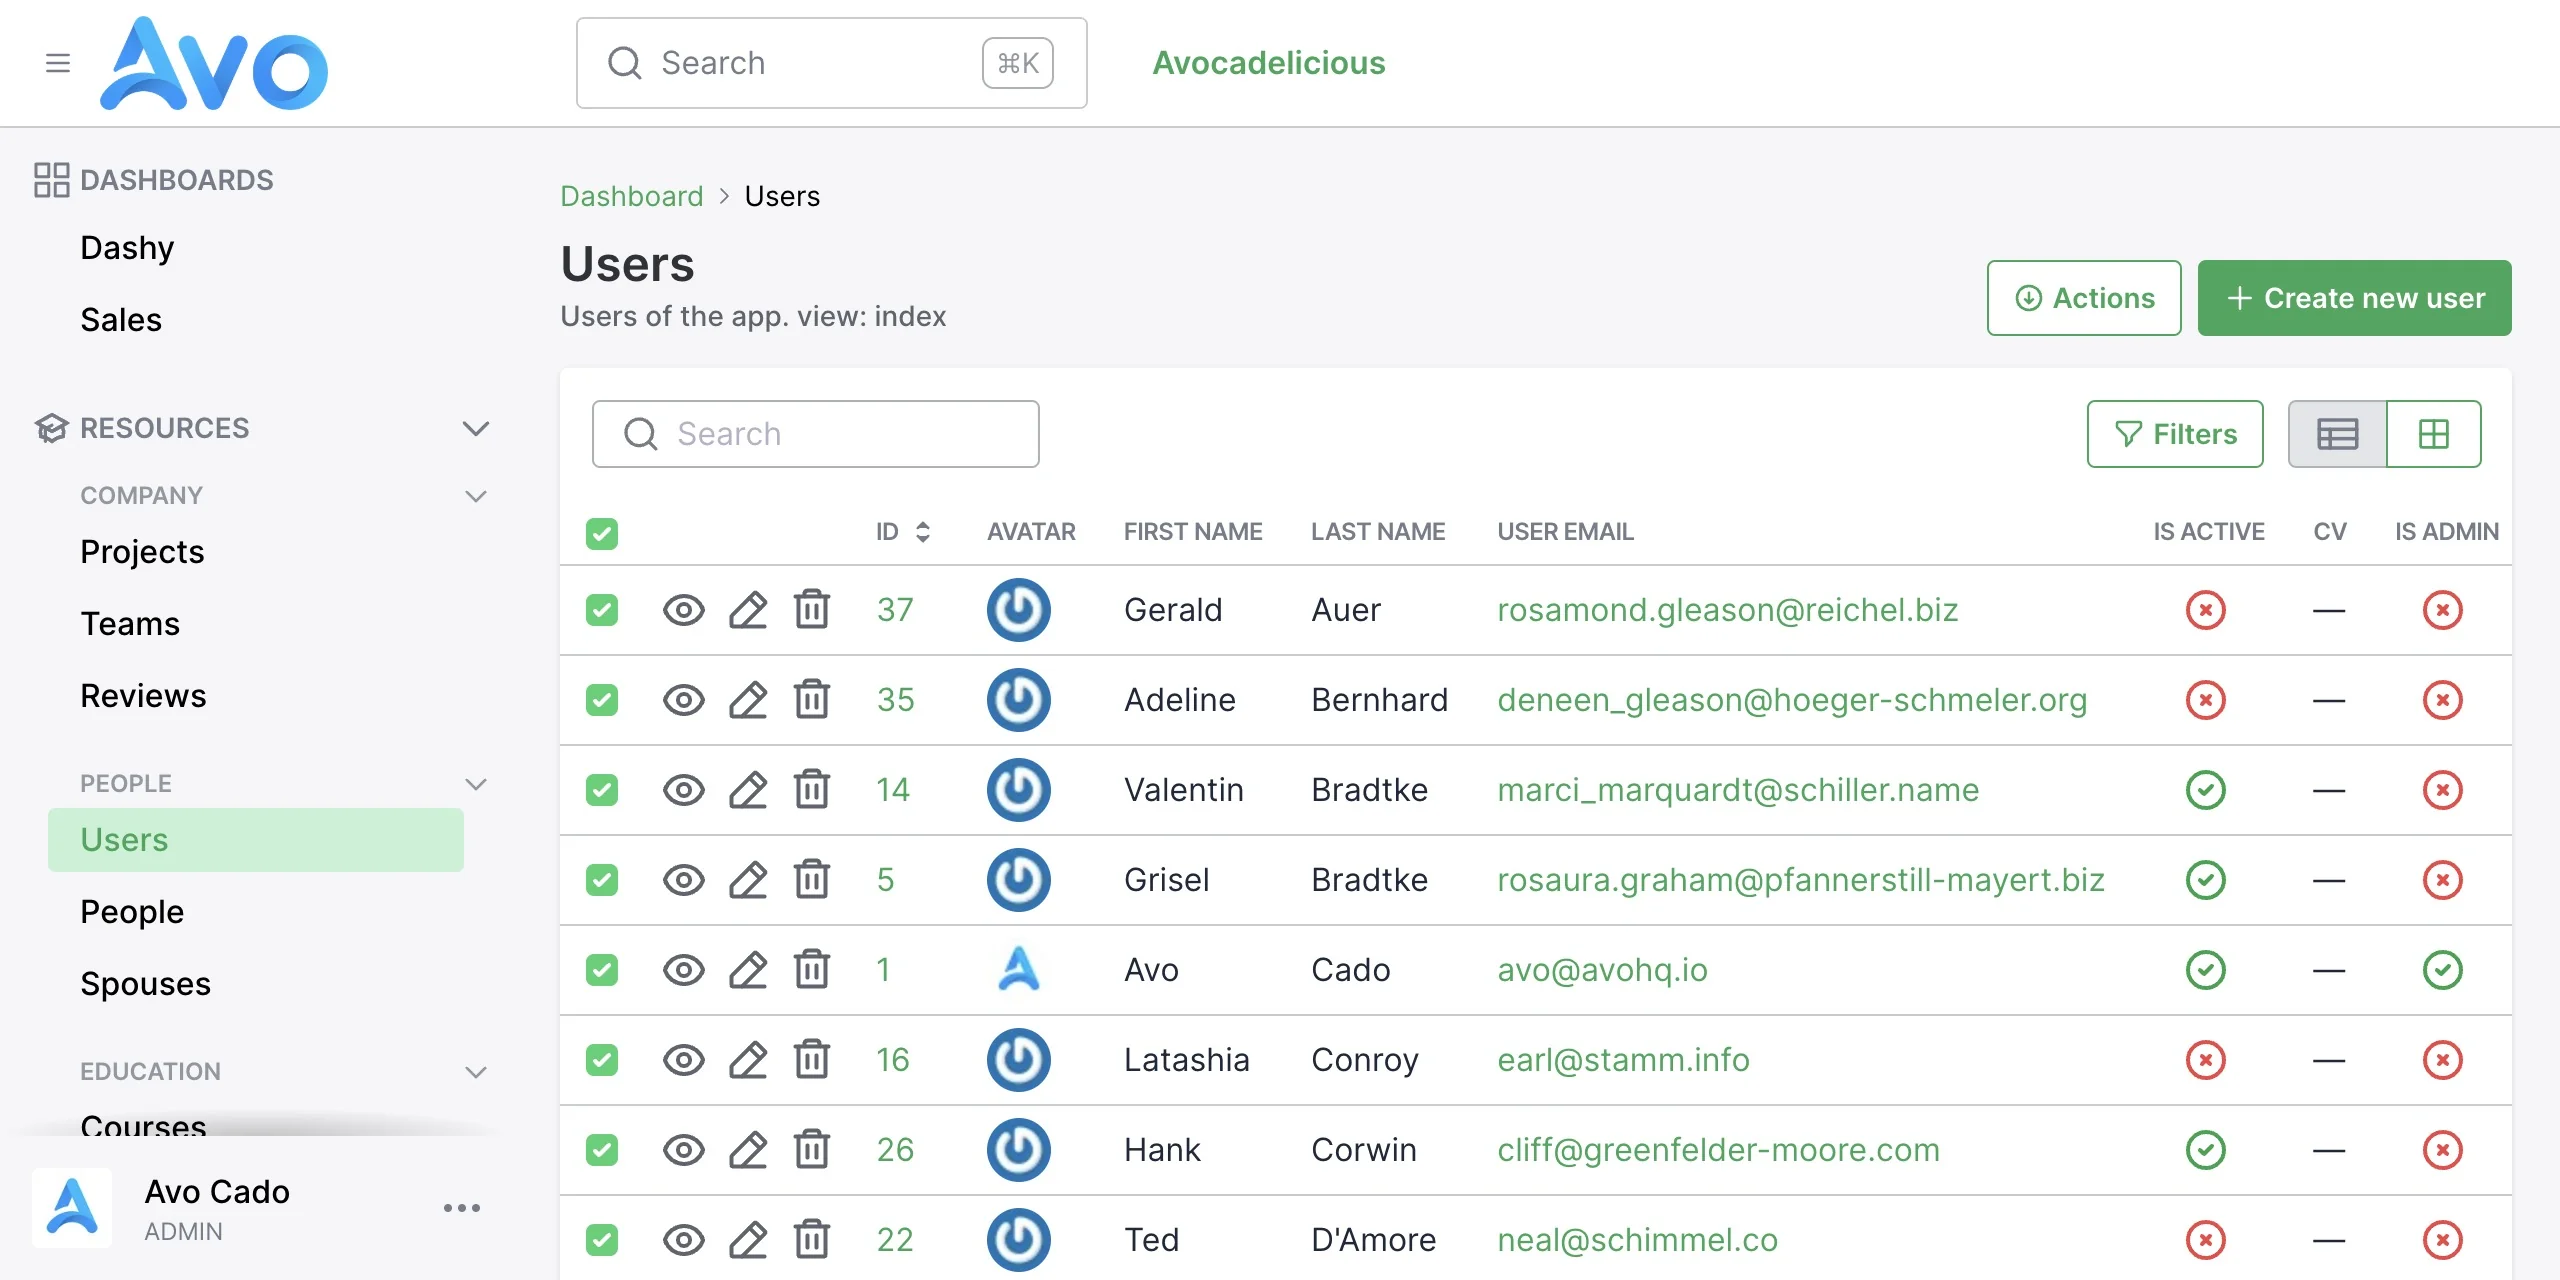
Task: Delete Avo Cado row with the trash icon
Action: (812, 969)
